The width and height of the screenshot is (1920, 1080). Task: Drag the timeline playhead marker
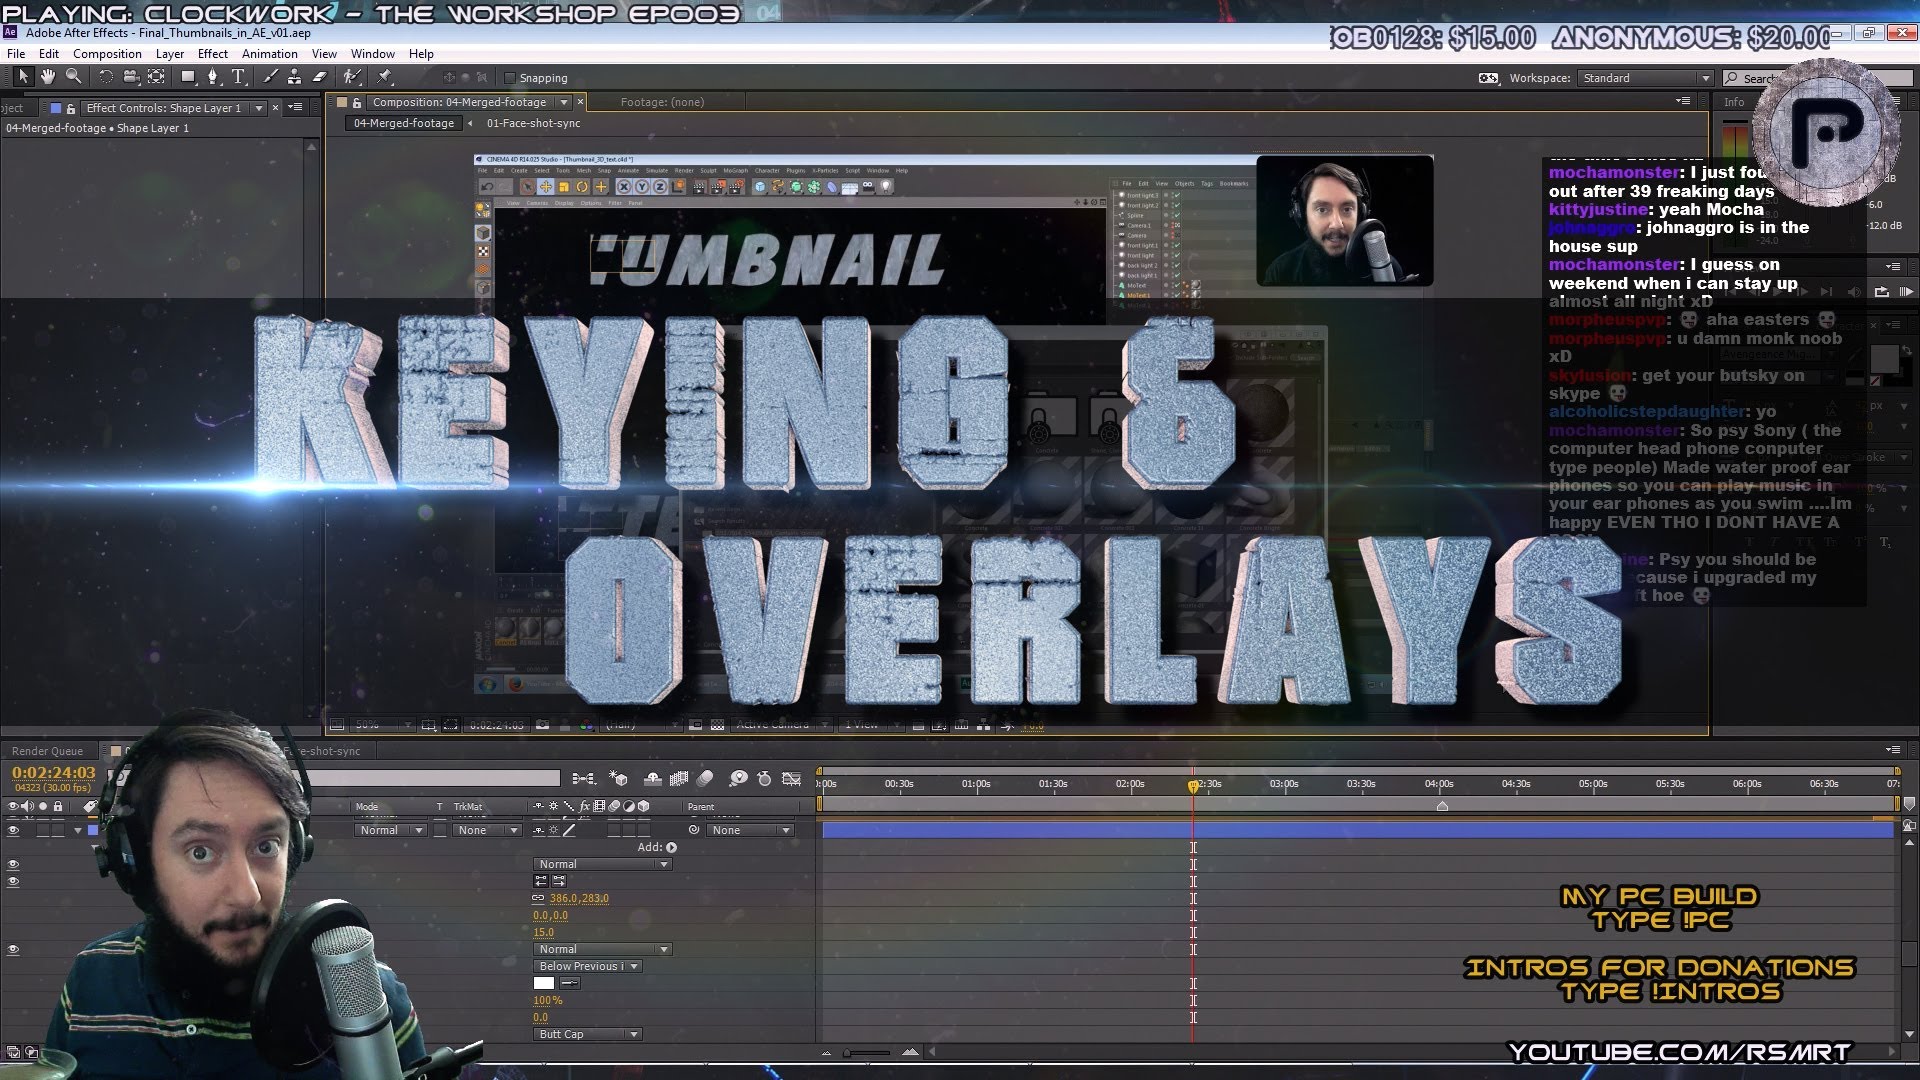pos(1192,783)
